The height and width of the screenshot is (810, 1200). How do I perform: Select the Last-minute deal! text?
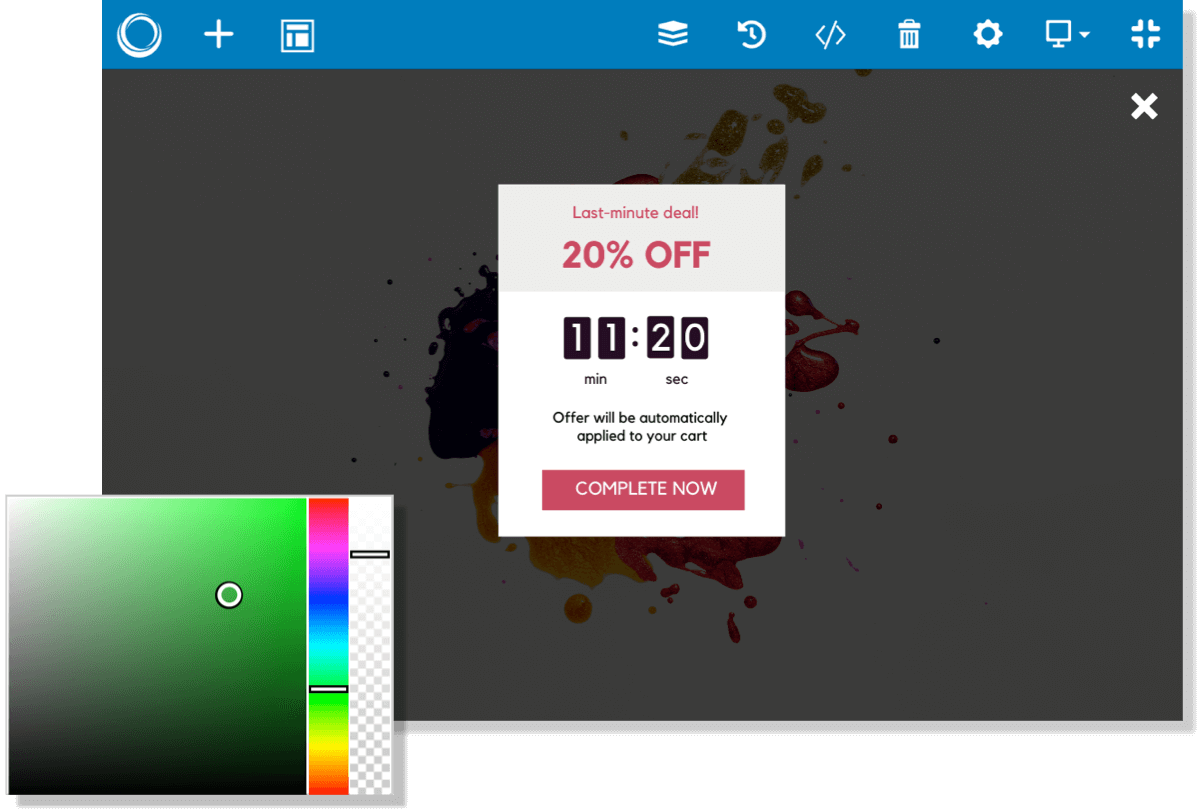coord(636,212)
